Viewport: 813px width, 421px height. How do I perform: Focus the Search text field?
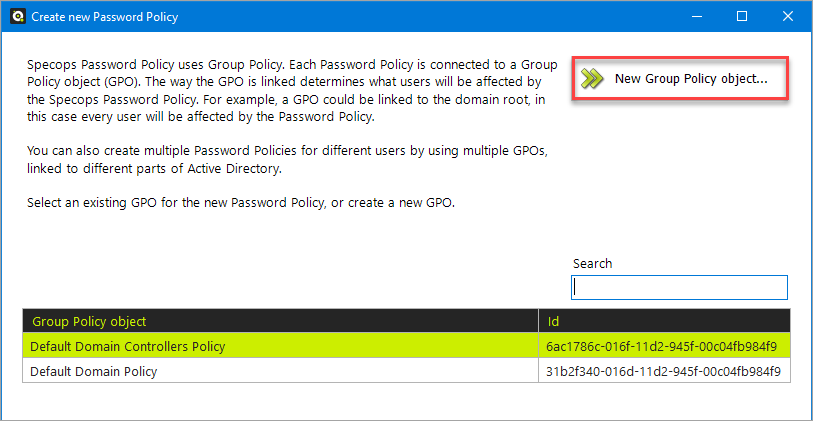coord(679,287)
